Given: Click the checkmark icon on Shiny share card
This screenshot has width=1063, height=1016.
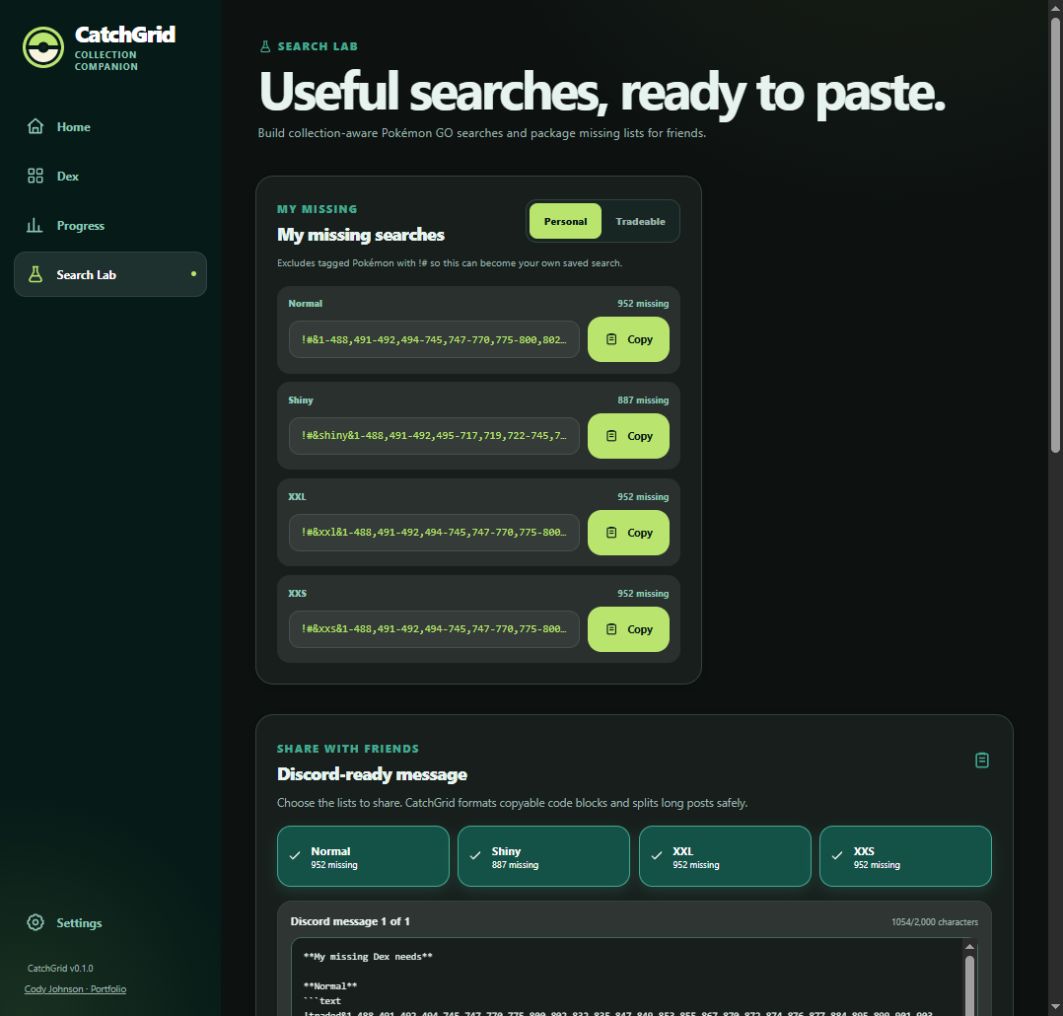Looking at the screenshot, I should click(476, 856).
